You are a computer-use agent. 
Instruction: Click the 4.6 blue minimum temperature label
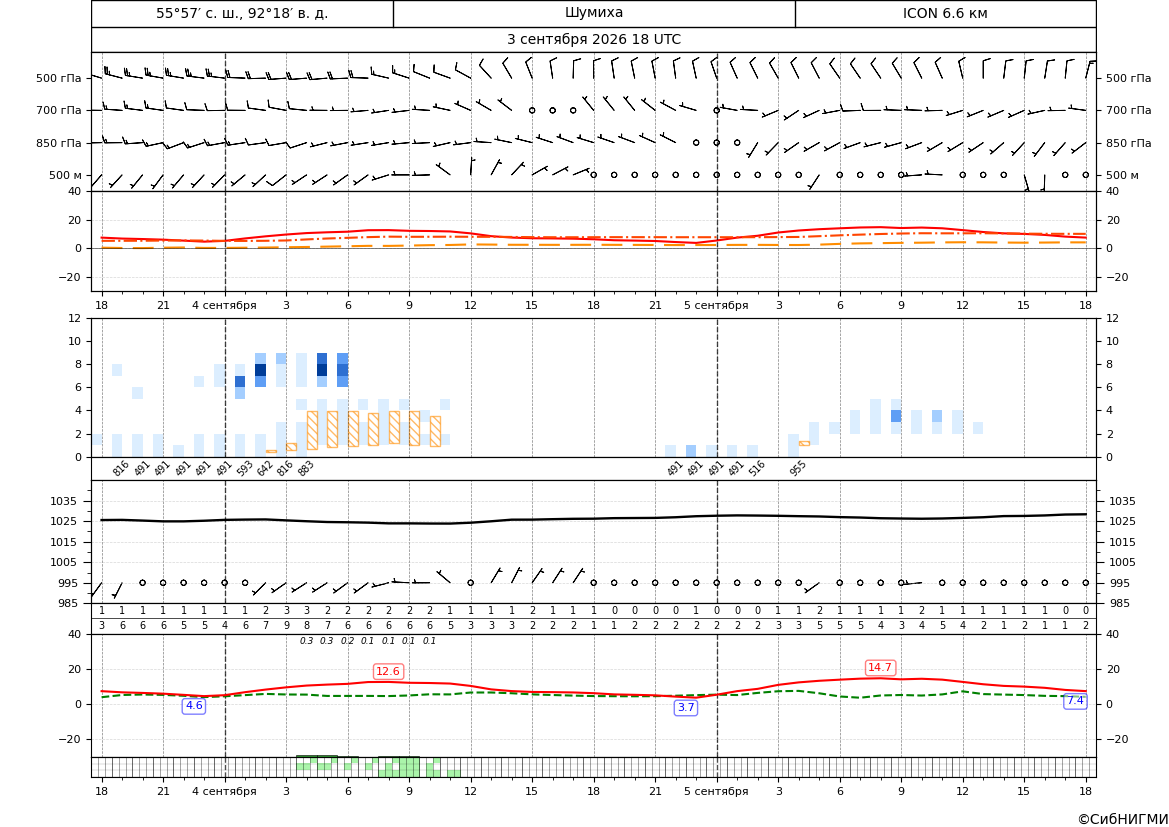[194, 705]
